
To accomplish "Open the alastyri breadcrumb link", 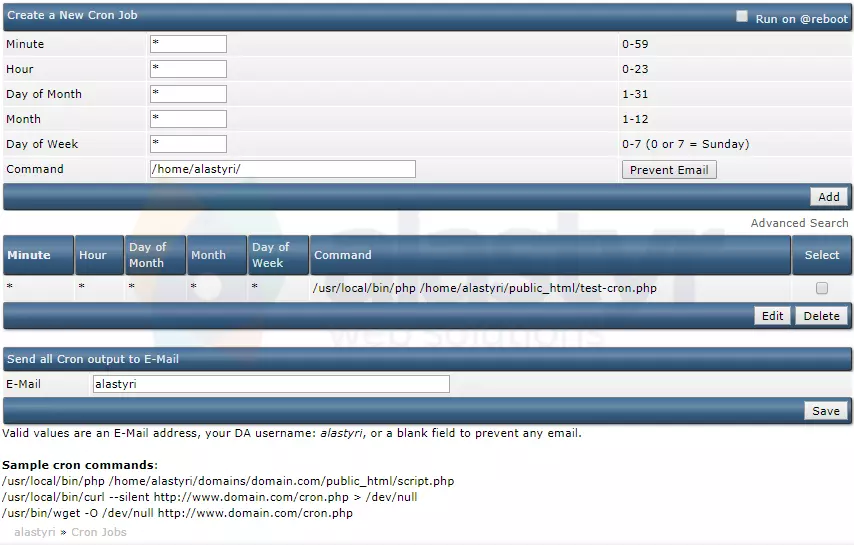I will 35,532.
